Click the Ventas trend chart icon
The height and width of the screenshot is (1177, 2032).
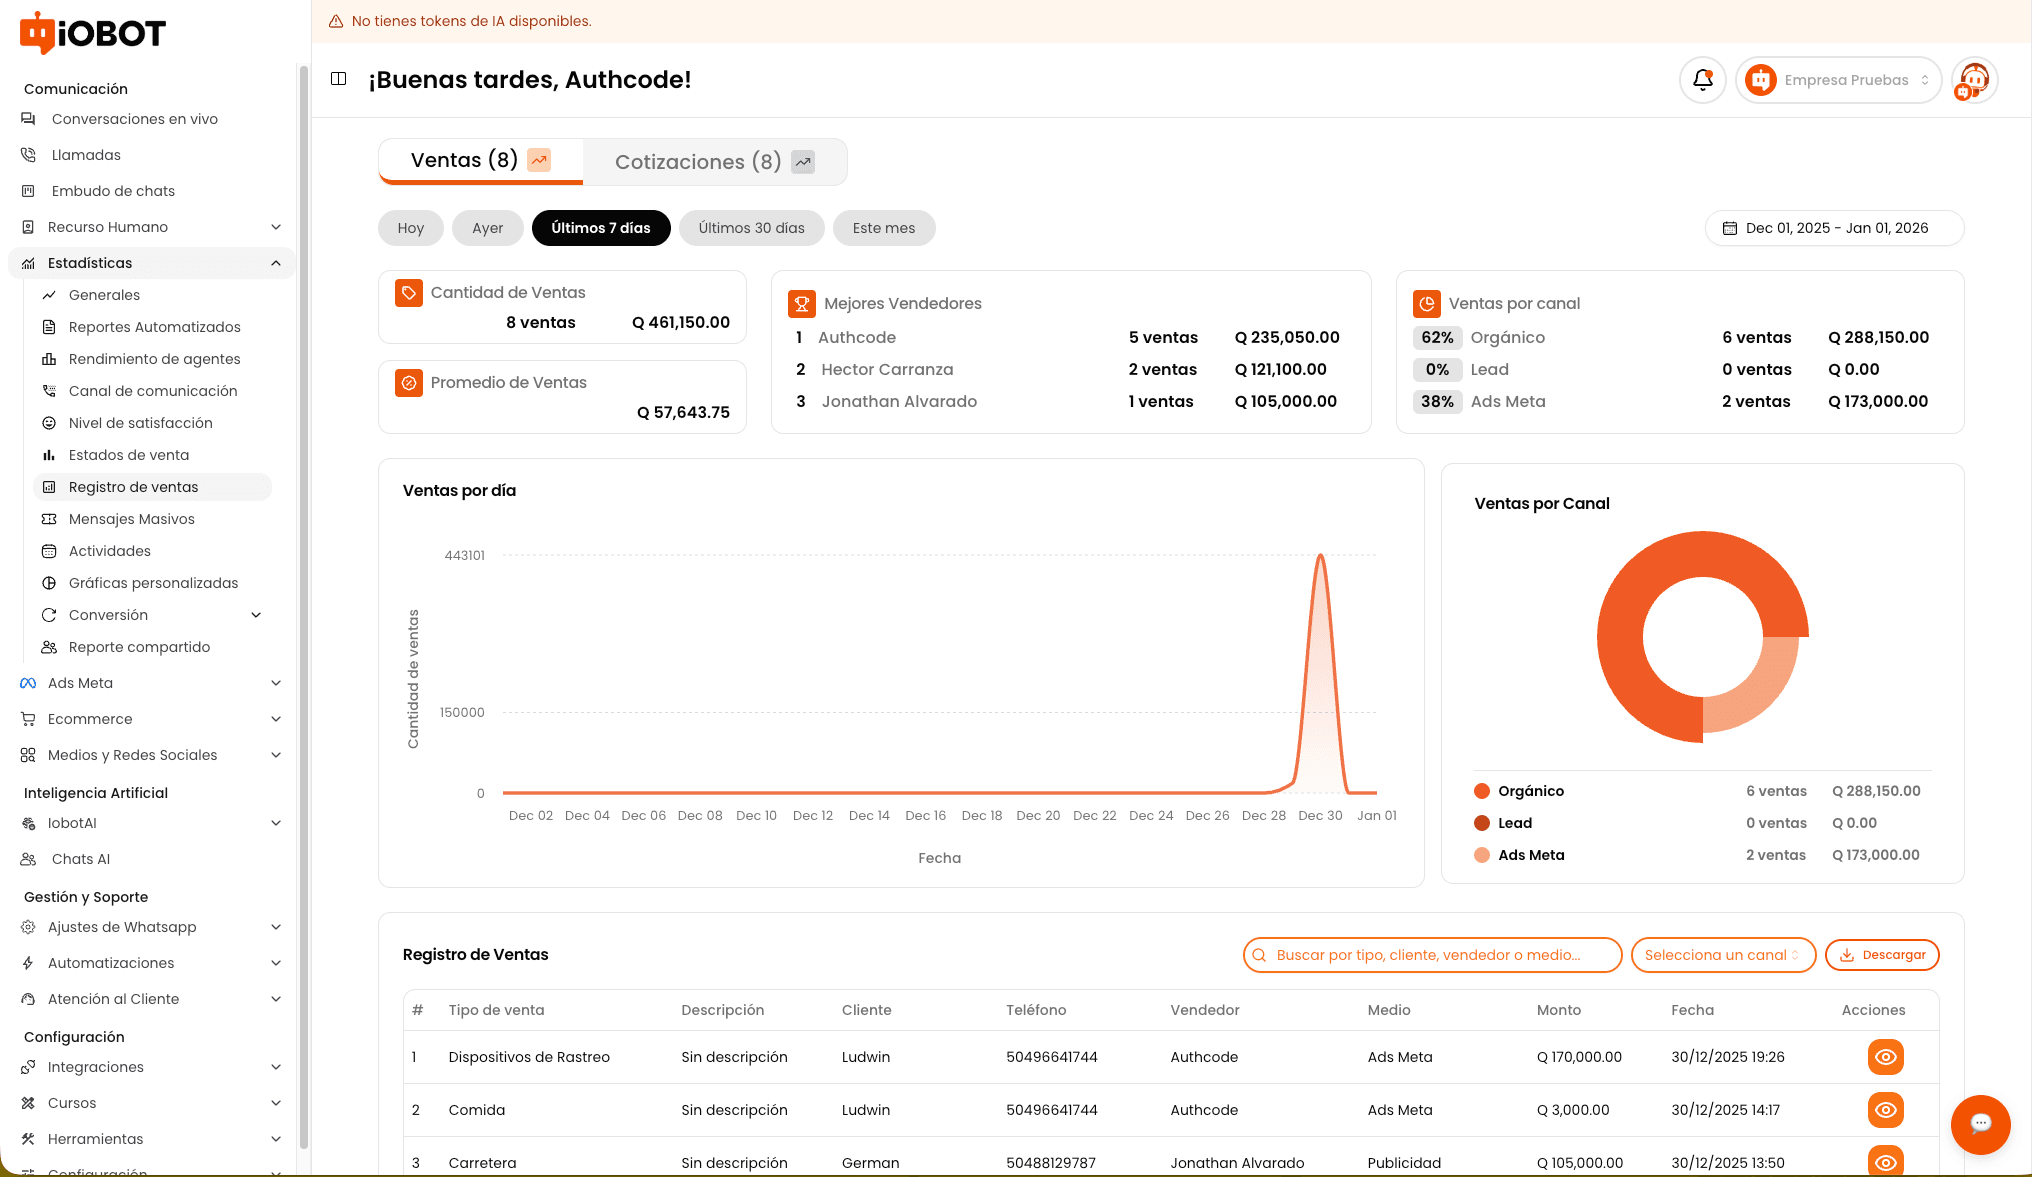539,160
